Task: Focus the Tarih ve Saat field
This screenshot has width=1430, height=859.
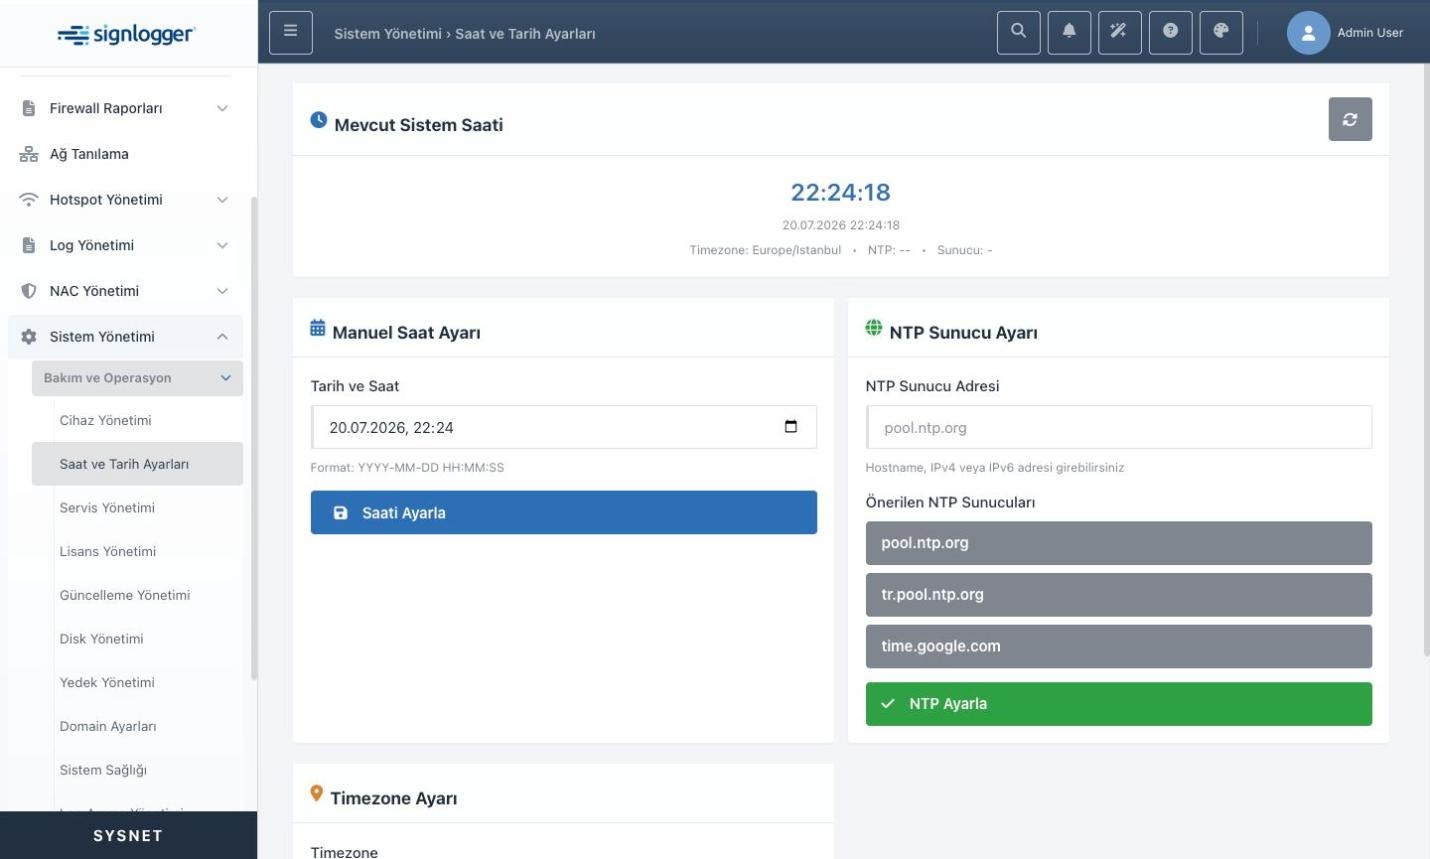Action: pos(564,427)
